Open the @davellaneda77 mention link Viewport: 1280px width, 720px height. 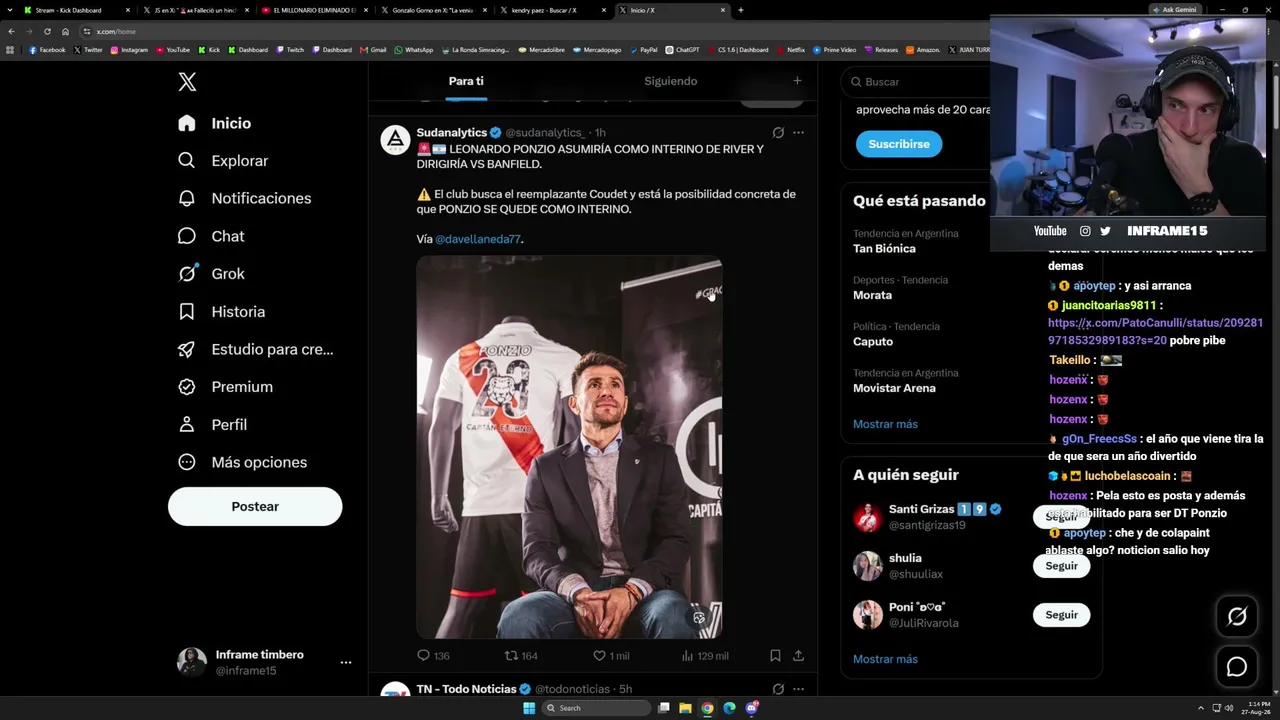(x=478, y=239)
